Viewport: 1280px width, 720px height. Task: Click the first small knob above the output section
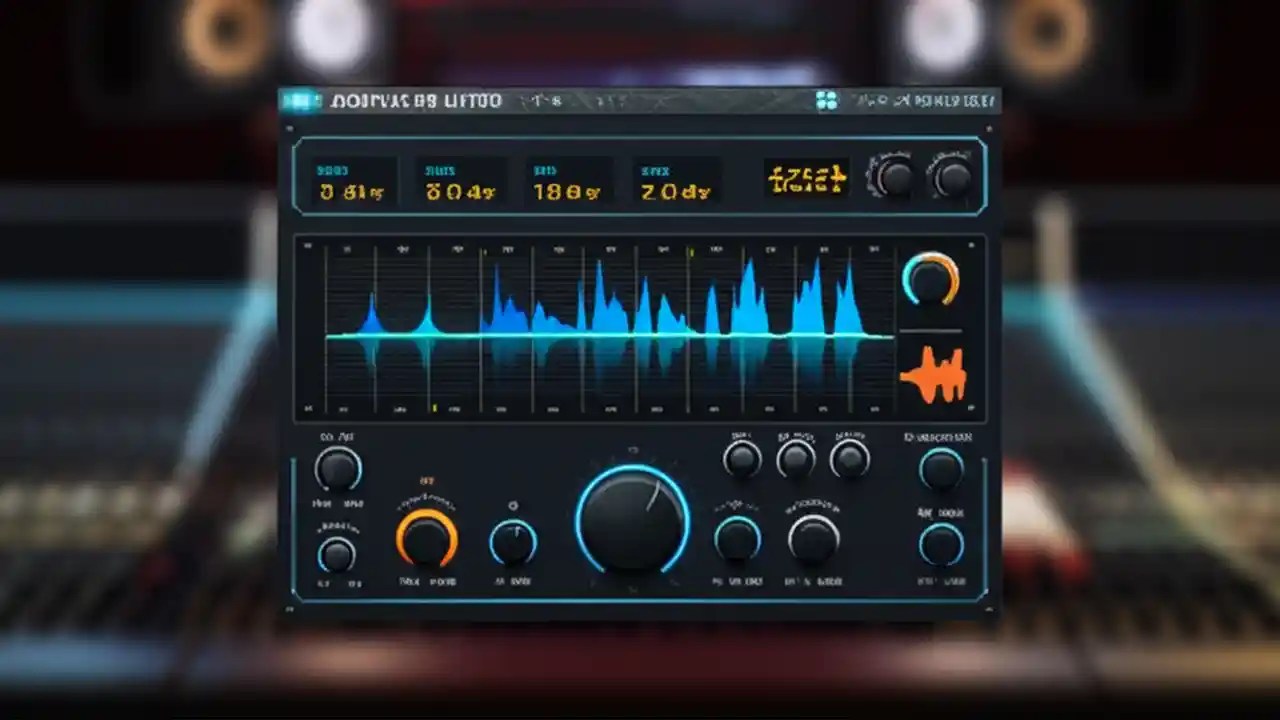742,456
